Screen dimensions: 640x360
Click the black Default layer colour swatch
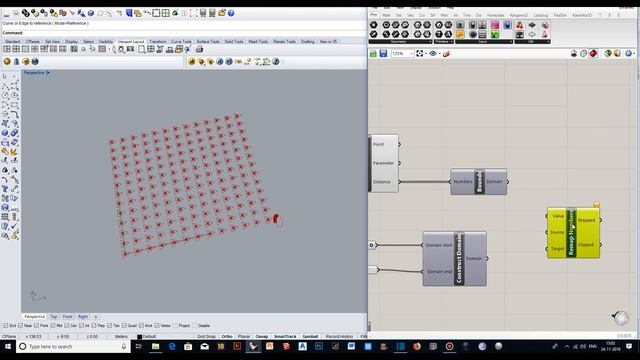coord(140,337)
